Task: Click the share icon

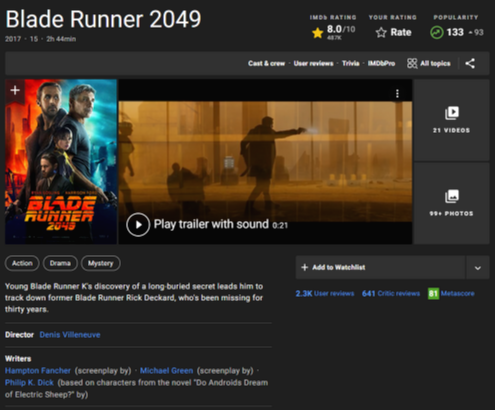Action: click(x=470, y=63)
